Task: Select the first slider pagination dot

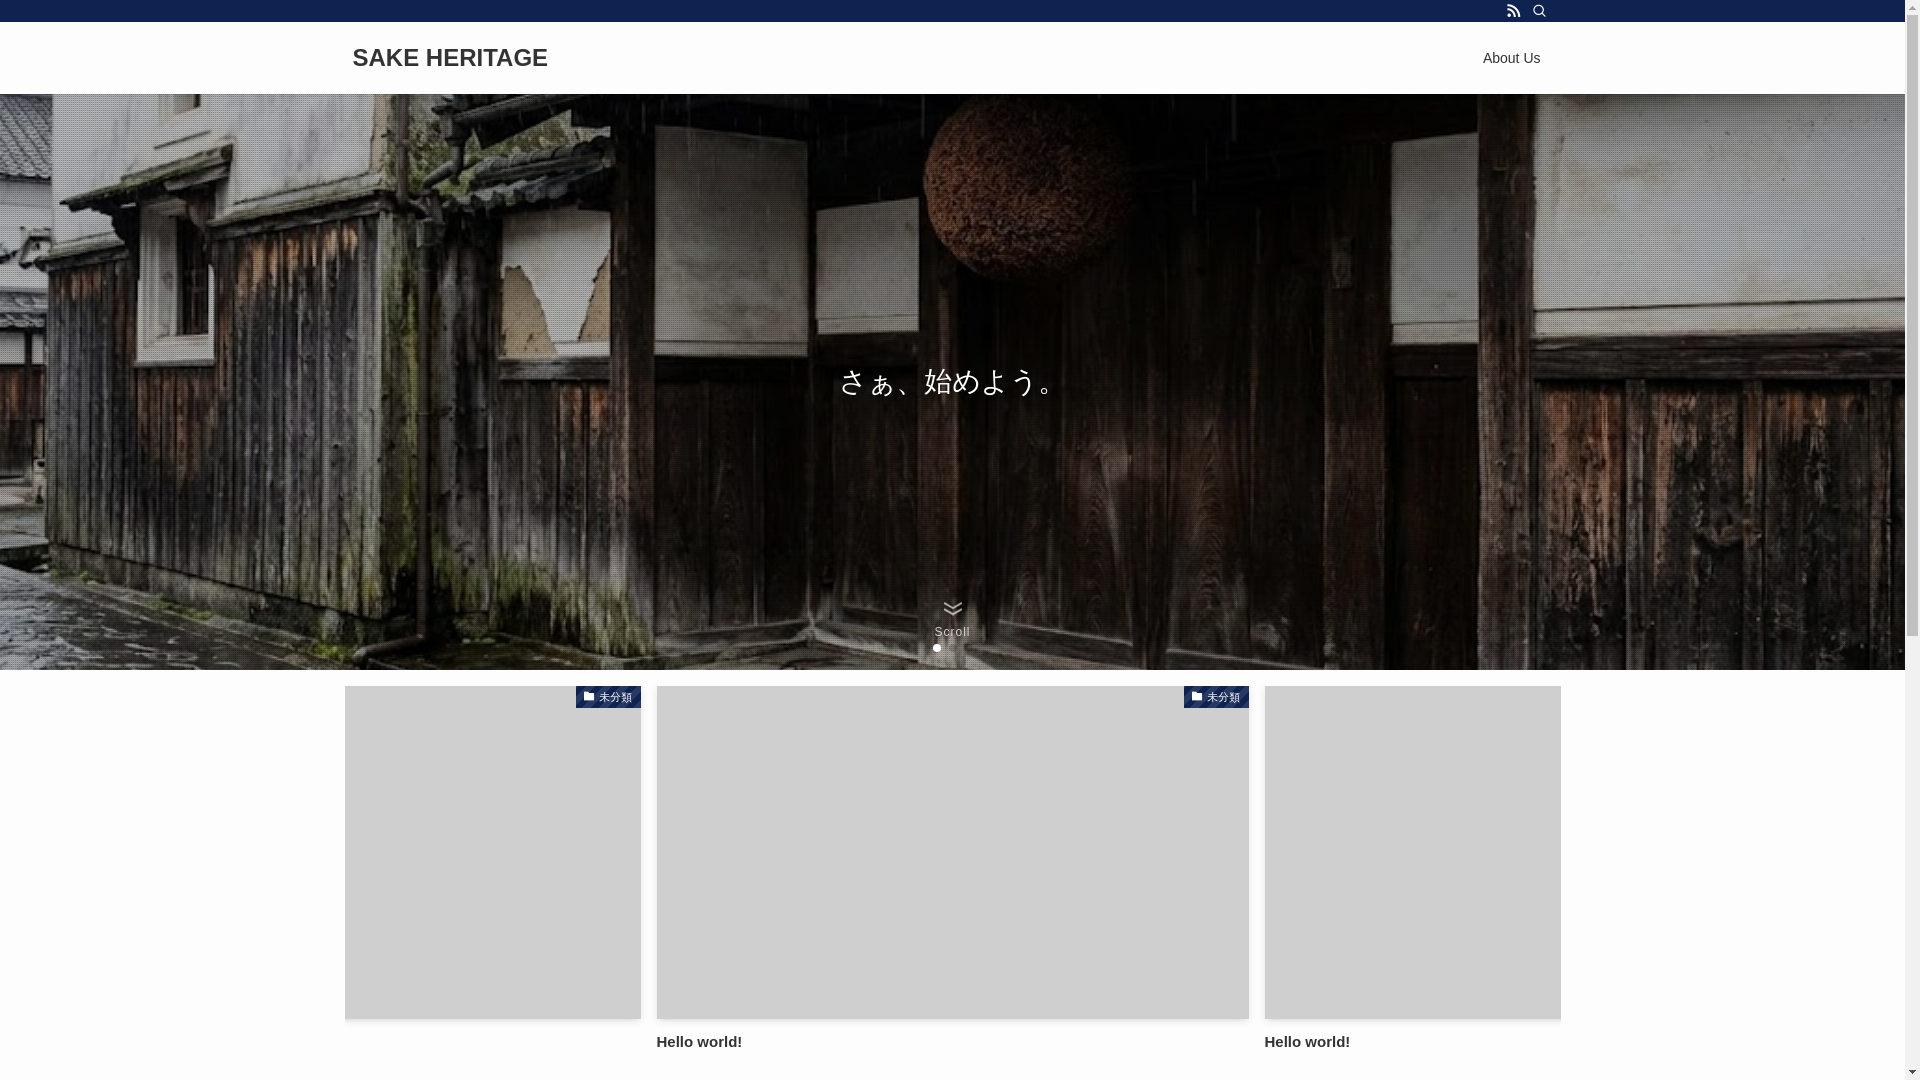Action: 937,648
